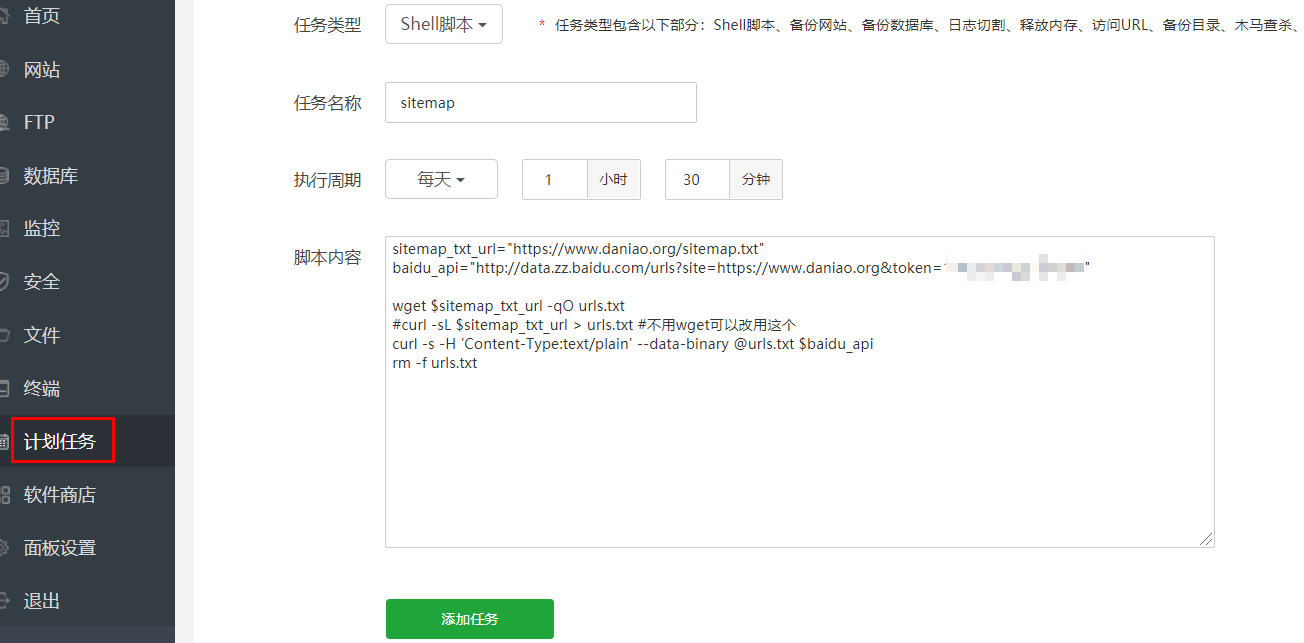Click the monitor icon beside 监控
The image size is (1304, 643).
pyautogui.click(x=4, y=229)
